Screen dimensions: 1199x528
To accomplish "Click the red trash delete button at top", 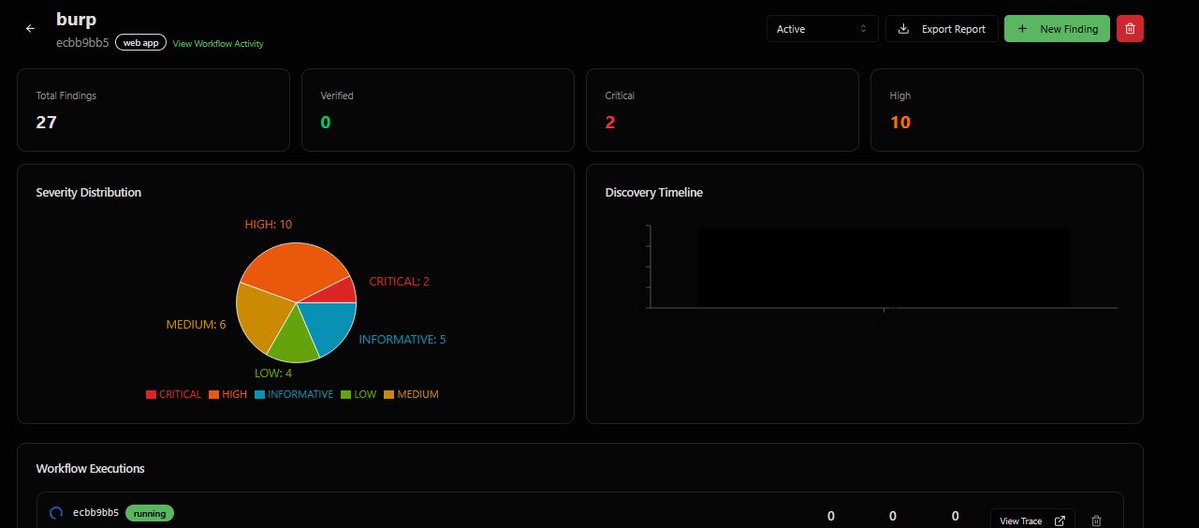I will tap(1129, 28).
